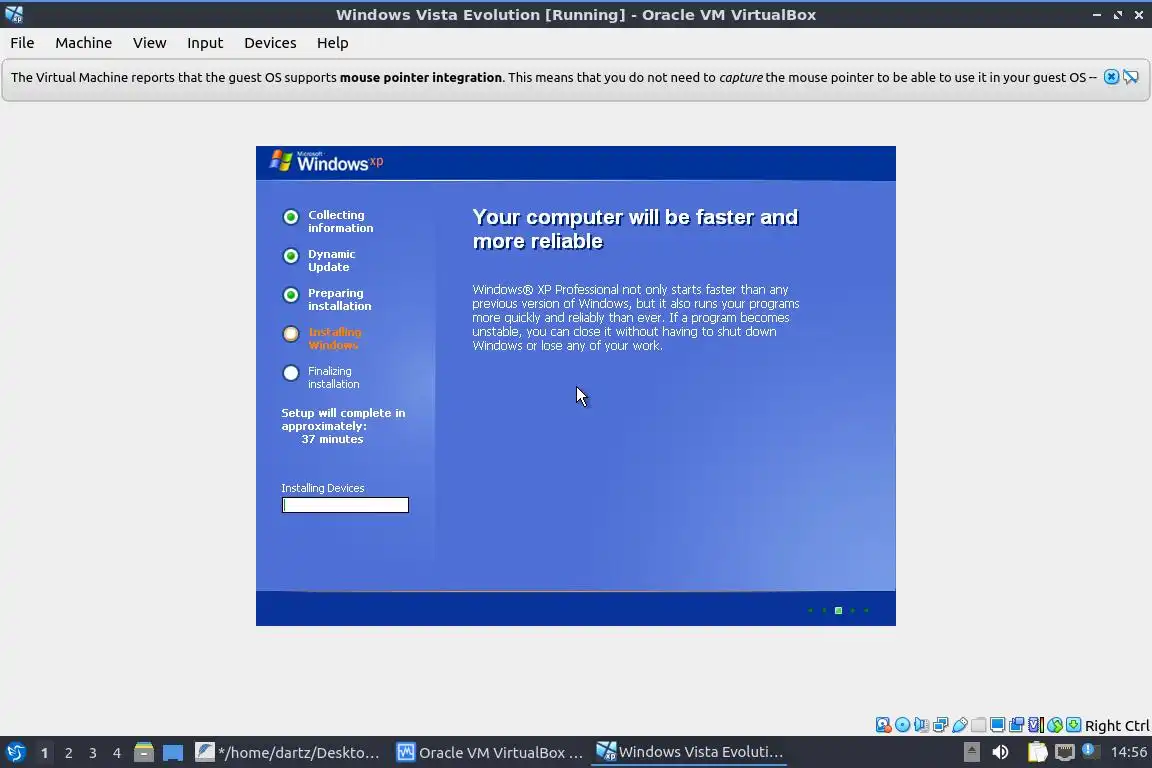Click the recording indicator icon
Viewport: 1152px width, 768px height.
tap(1017, 725)
